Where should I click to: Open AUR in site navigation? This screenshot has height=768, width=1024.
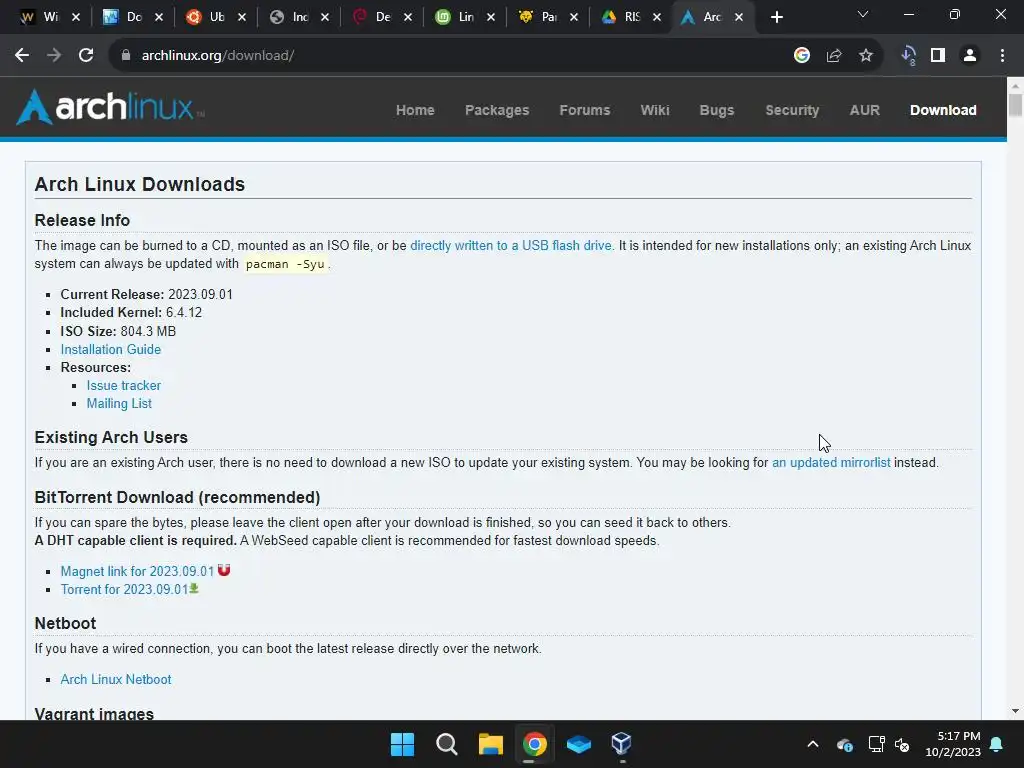(x=865, y=110)
